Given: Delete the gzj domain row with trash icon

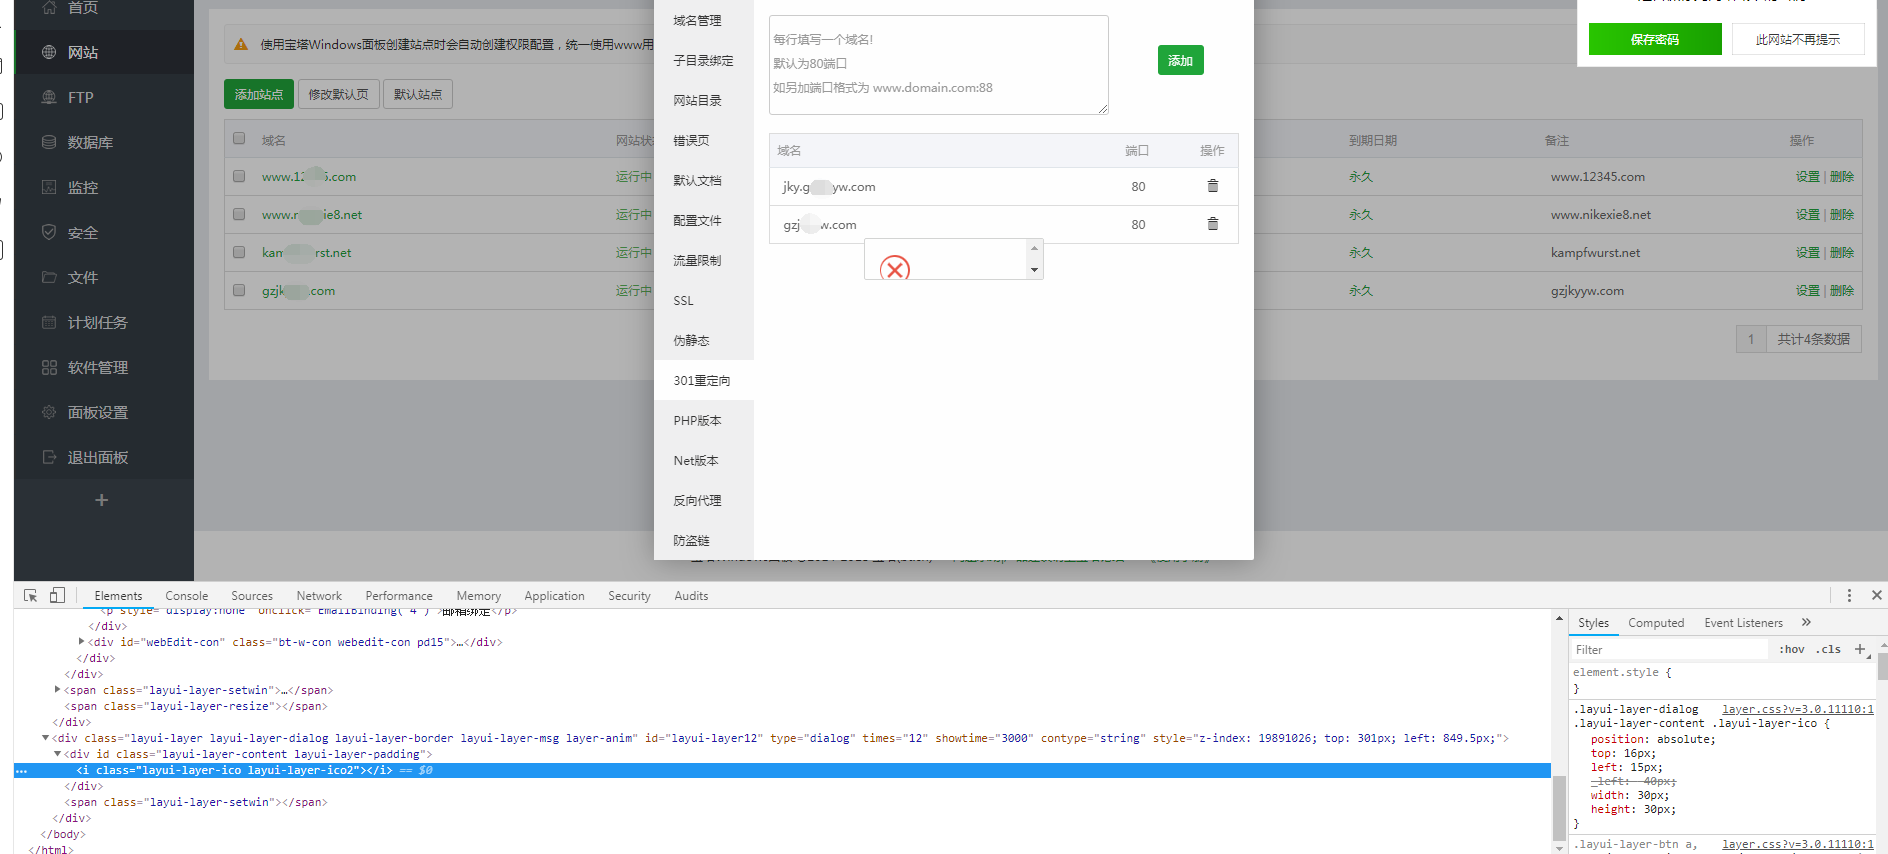Looking at the screenshot, I should 1213,224.
